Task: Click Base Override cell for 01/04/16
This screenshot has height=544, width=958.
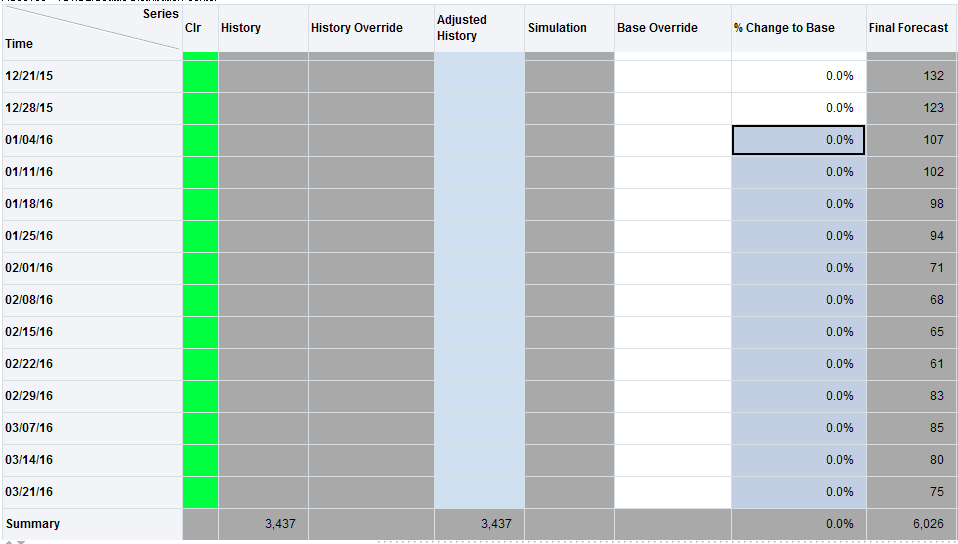Action: tap(673, 140)
